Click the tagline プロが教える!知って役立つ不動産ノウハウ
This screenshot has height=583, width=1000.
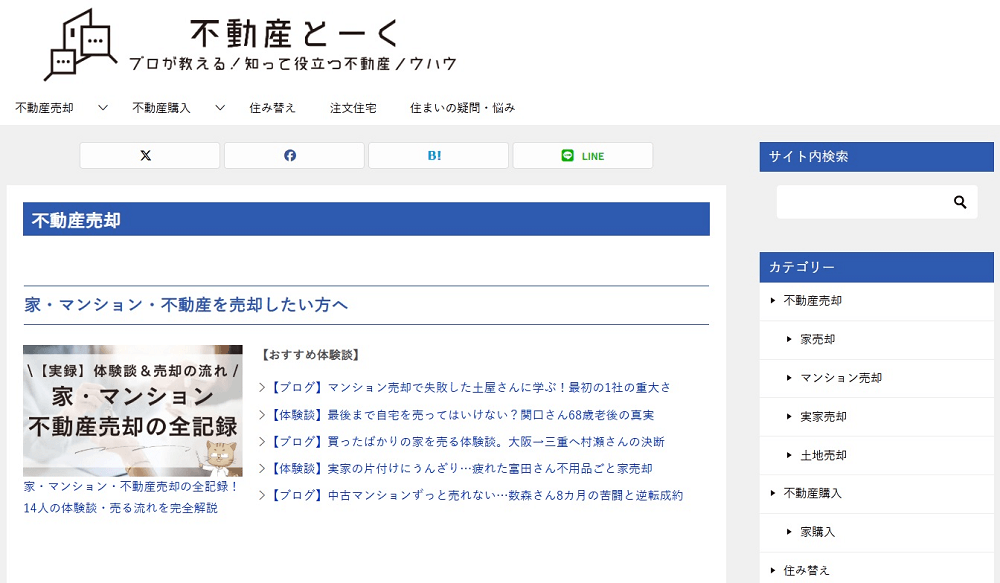tap(293, 64)
